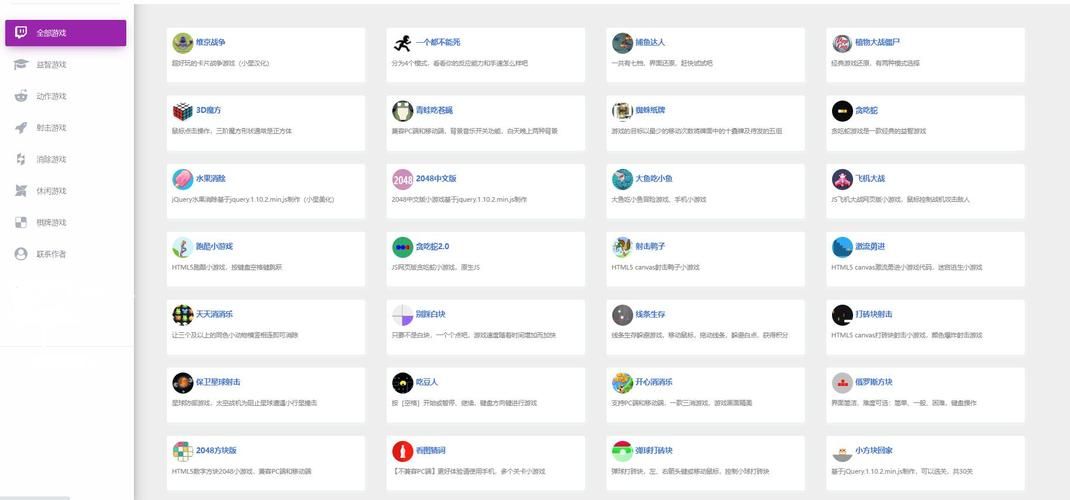1070x500 pixels.
Task: Open the 大鱼吃小鱼 game icon
Action: (x=622, y=179)
